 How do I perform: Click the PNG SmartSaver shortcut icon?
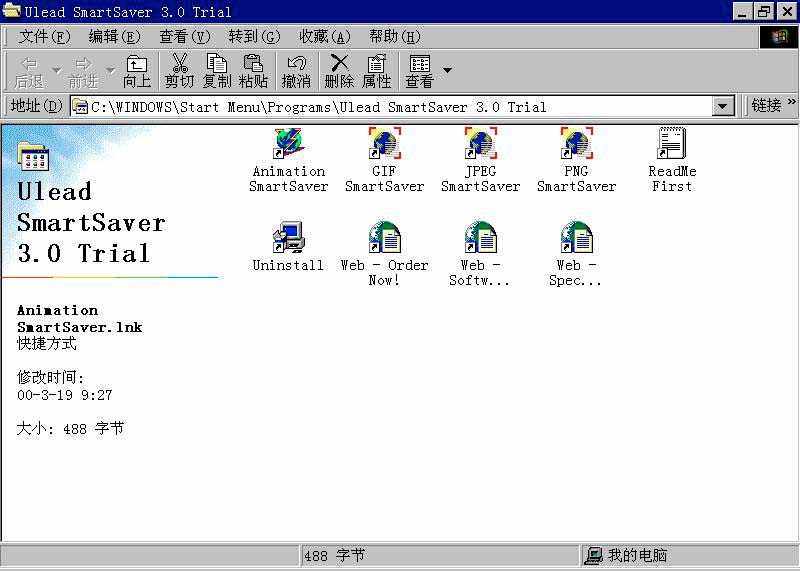[x=576, y=144]
